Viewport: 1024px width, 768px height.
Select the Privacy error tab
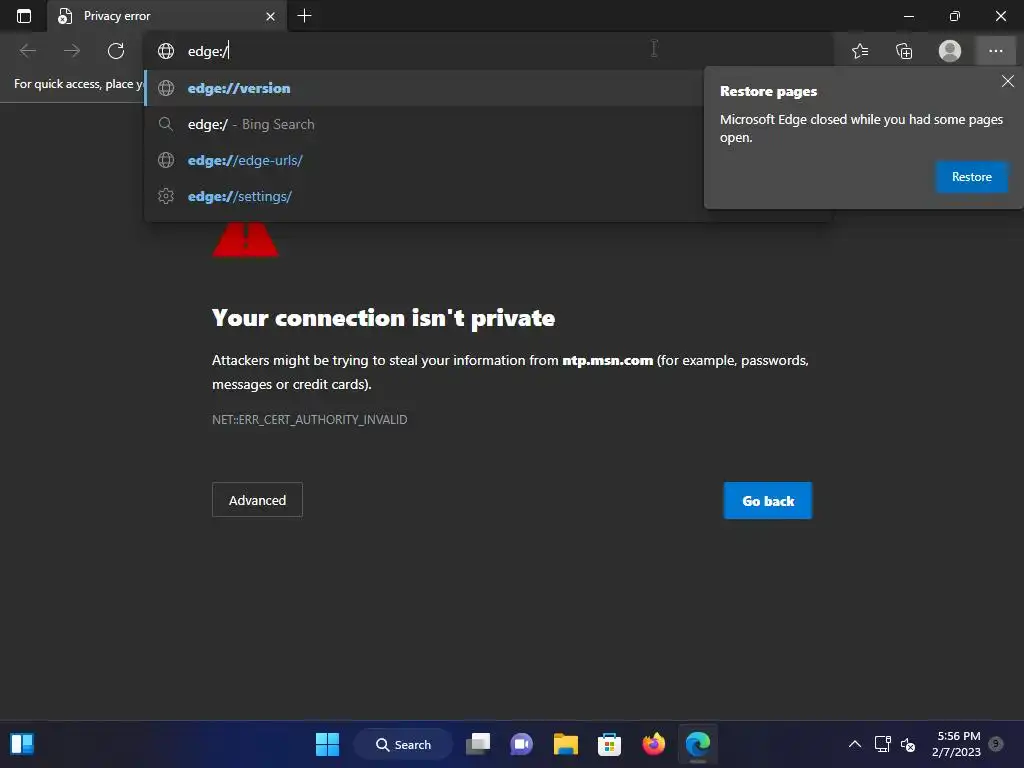pyautogui.click(x=167, y=16)
